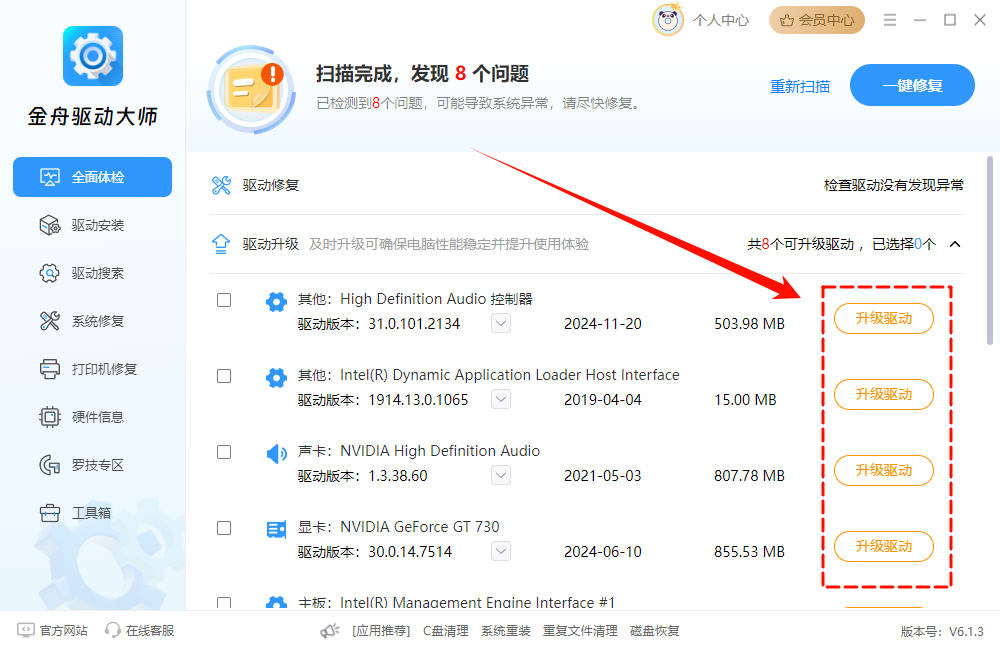Open version dropdown for 1914.13.0.1065
The height and width of the screenshot is (650, 1000).
tap(501, 399)
